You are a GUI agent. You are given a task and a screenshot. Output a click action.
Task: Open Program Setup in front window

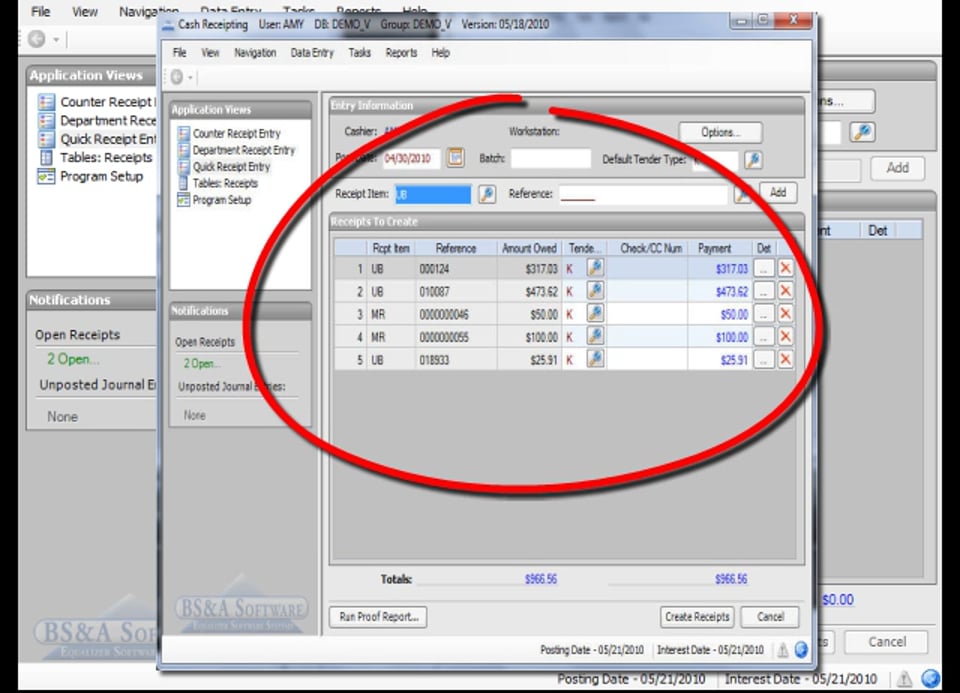click(222, 200)
